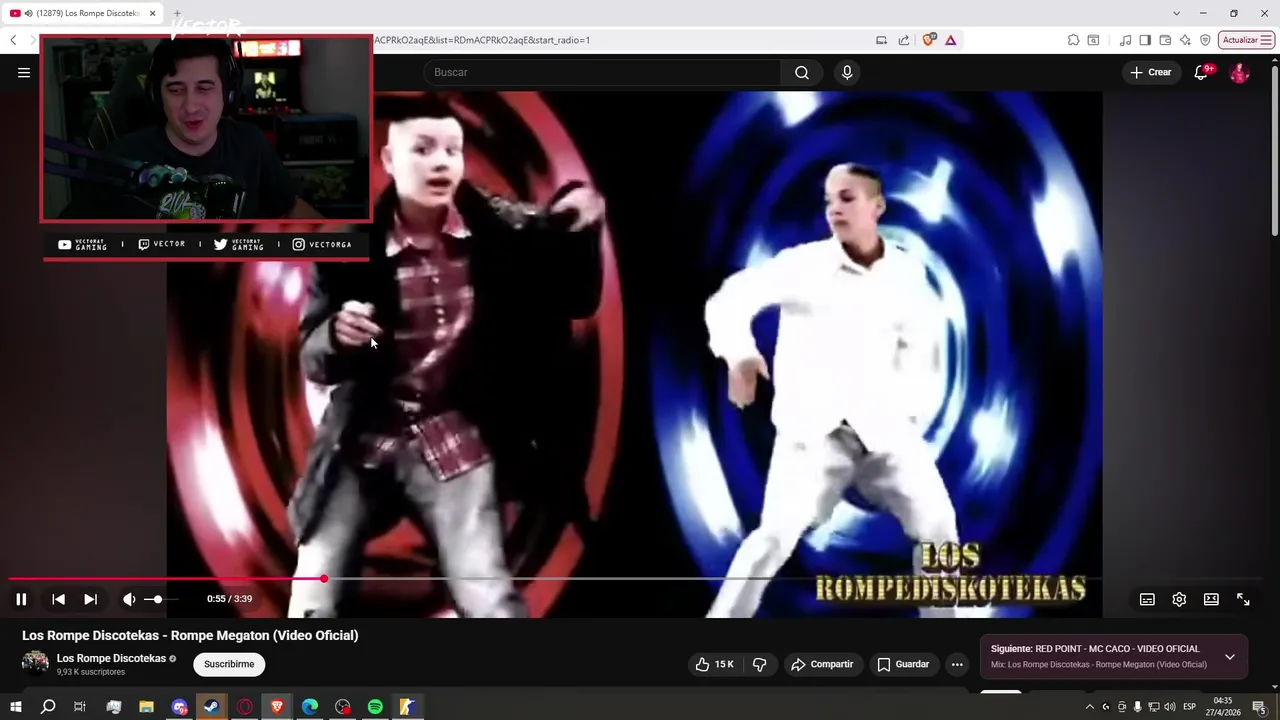The height and width of the screenshot is (720, 1280).
Task: Open Opera GX from the taskbar
Action: click(245, 707)
